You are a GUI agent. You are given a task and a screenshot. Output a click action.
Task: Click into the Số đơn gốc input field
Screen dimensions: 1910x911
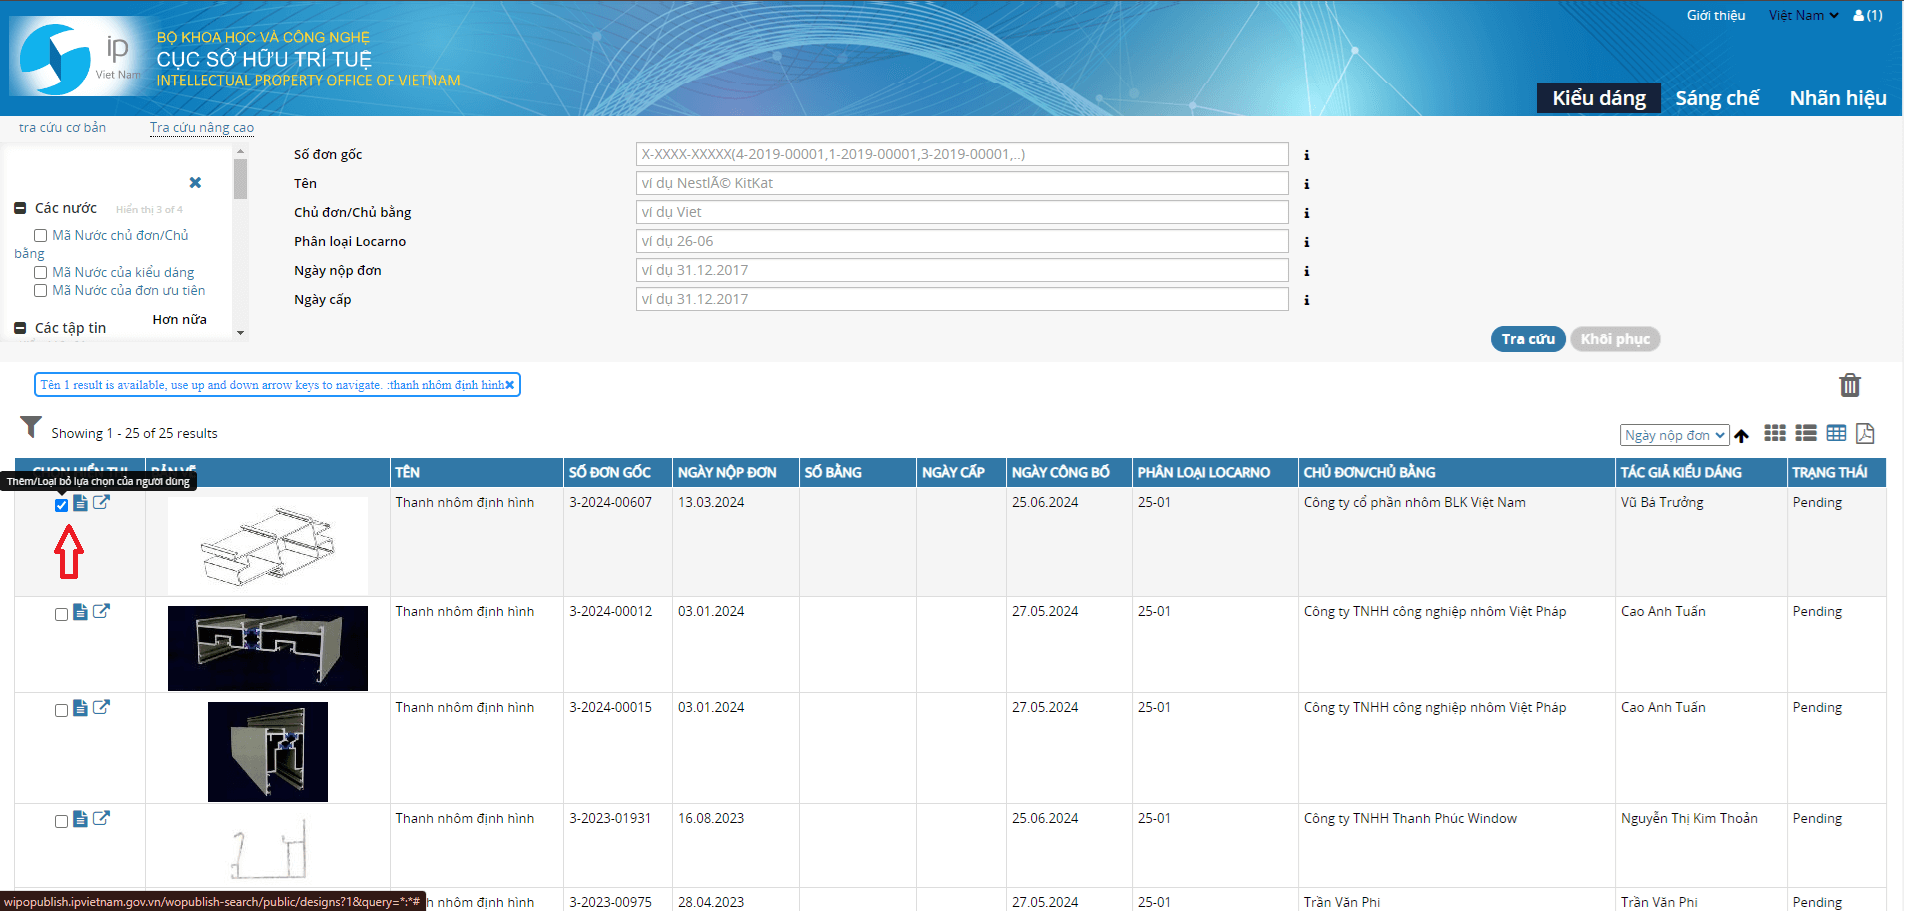pyautogui.click(x=961, y=154)
